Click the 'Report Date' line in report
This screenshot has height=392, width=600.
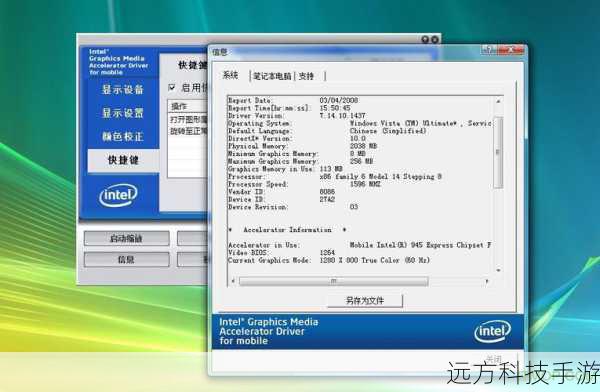tap(293, 100)
